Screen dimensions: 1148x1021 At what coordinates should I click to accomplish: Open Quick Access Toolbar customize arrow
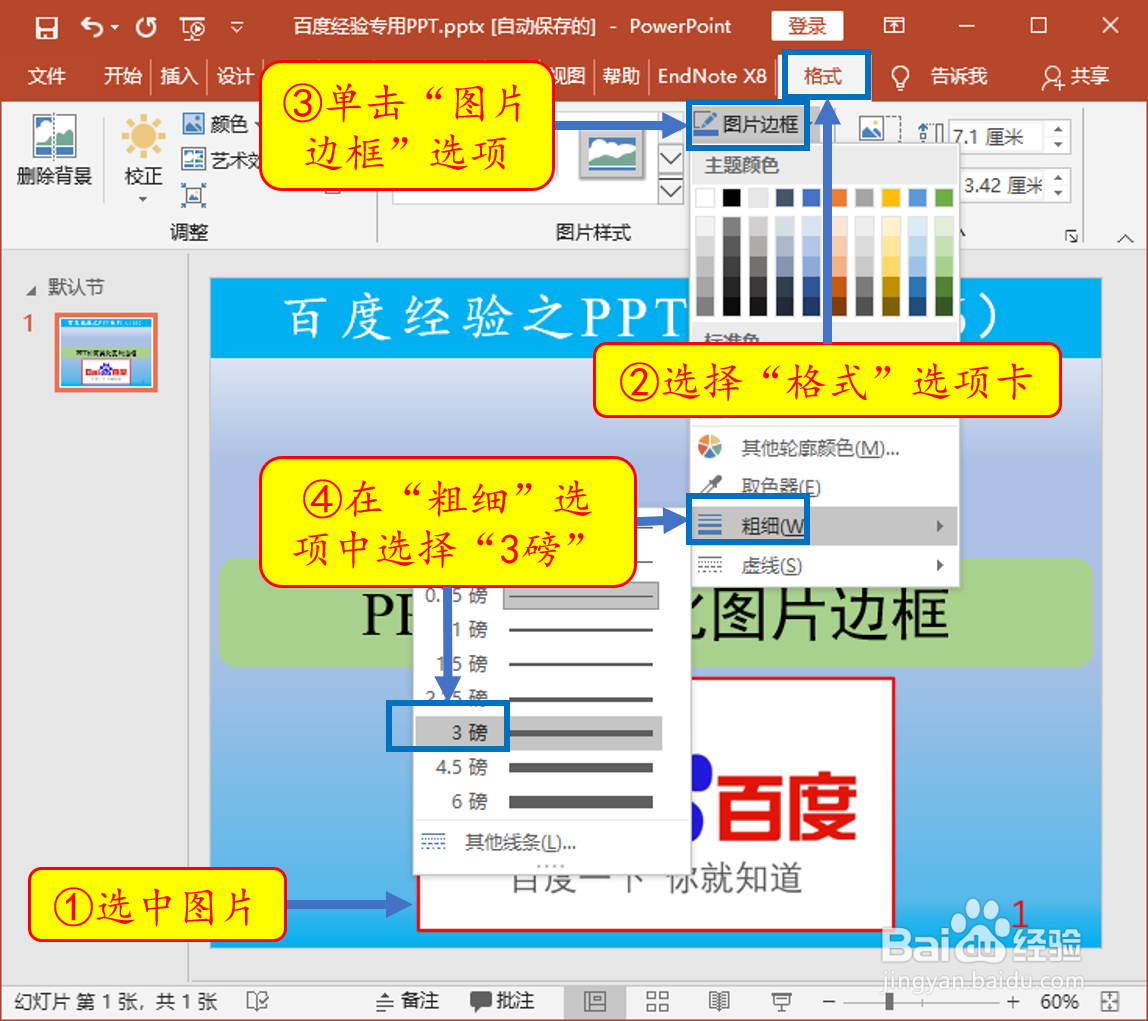click(236, 27)
